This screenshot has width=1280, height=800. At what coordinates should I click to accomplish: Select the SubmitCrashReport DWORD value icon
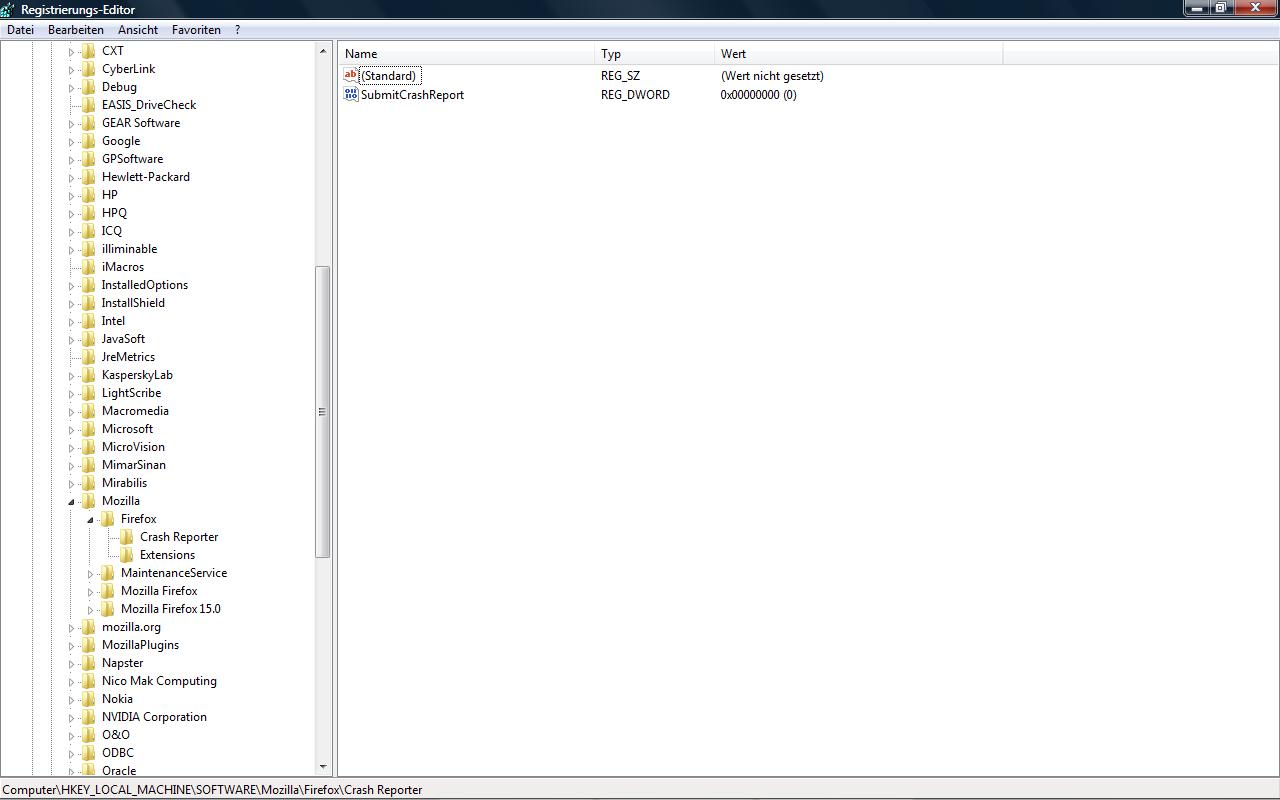[350, 95]
